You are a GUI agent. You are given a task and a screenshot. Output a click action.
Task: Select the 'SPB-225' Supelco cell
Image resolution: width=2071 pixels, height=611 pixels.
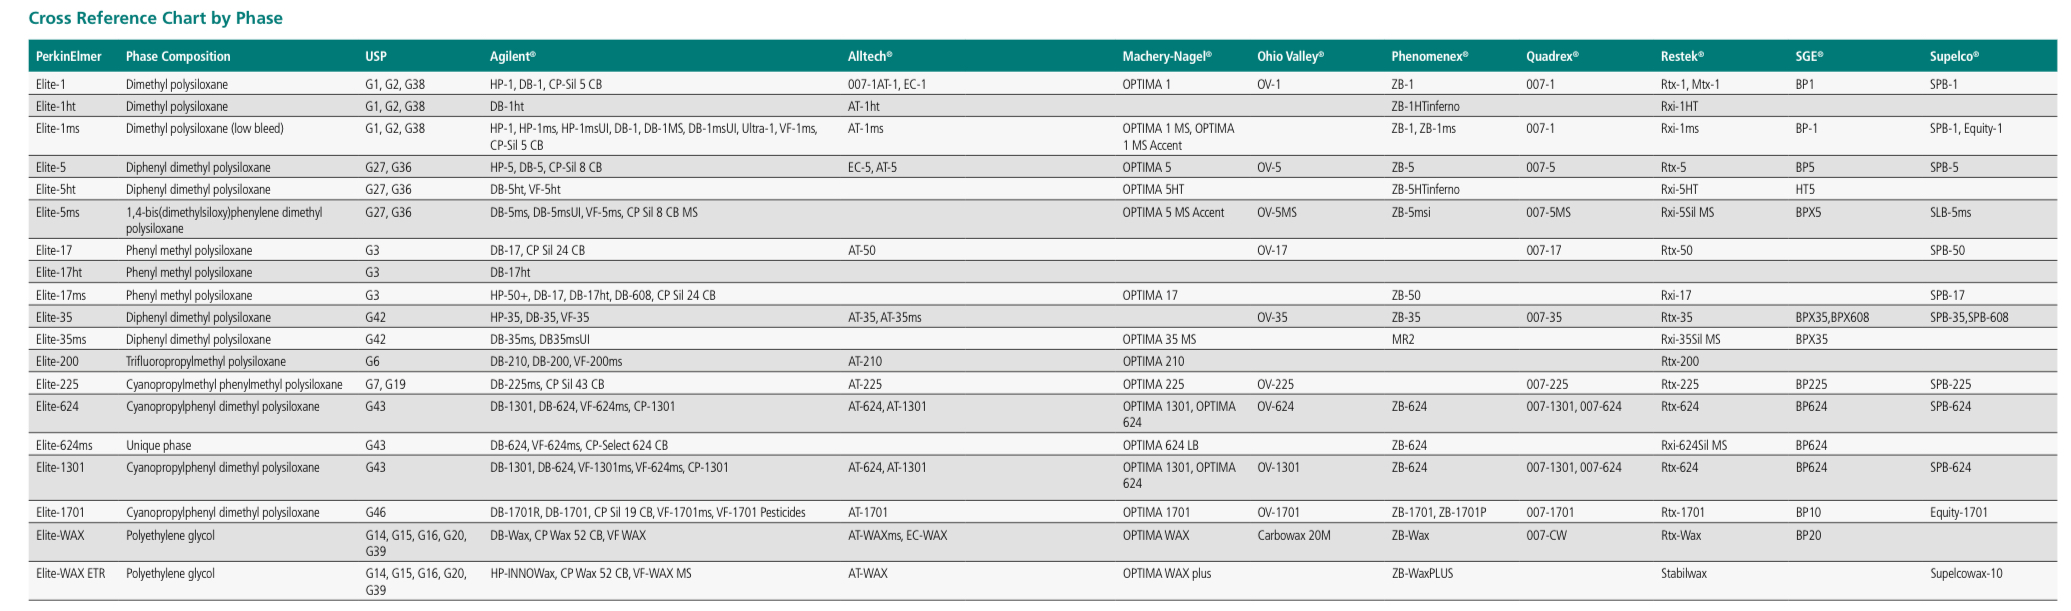coord(1951,385)
